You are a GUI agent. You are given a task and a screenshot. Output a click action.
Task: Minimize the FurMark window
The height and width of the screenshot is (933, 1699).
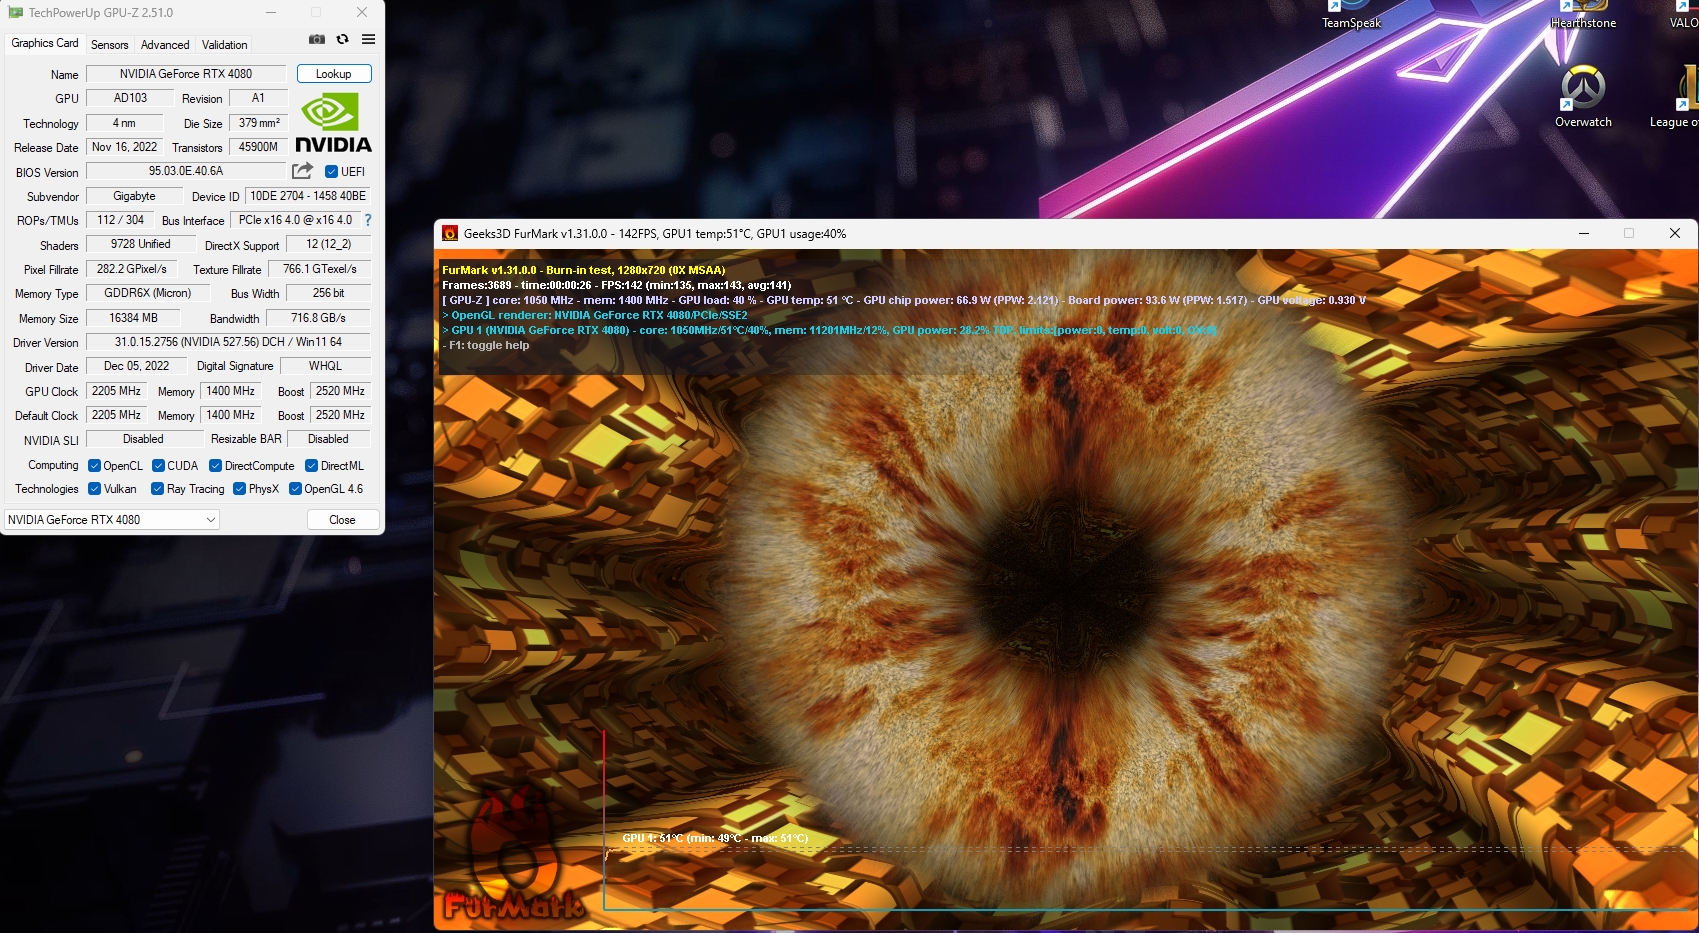point(1584,233)
